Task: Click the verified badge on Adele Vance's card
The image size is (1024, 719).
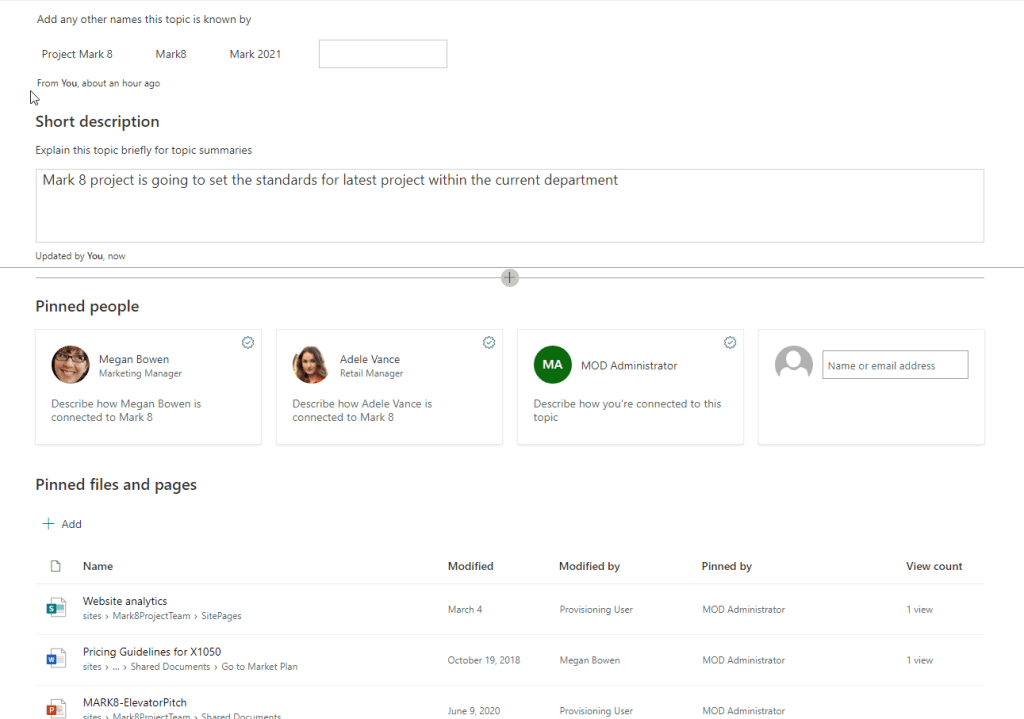Action: click(x=489, y=342)
